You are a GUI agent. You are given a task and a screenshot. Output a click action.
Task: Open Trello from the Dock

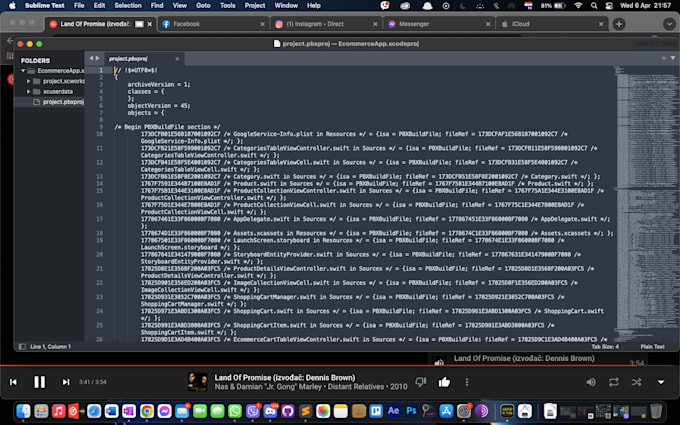point(376,411)
